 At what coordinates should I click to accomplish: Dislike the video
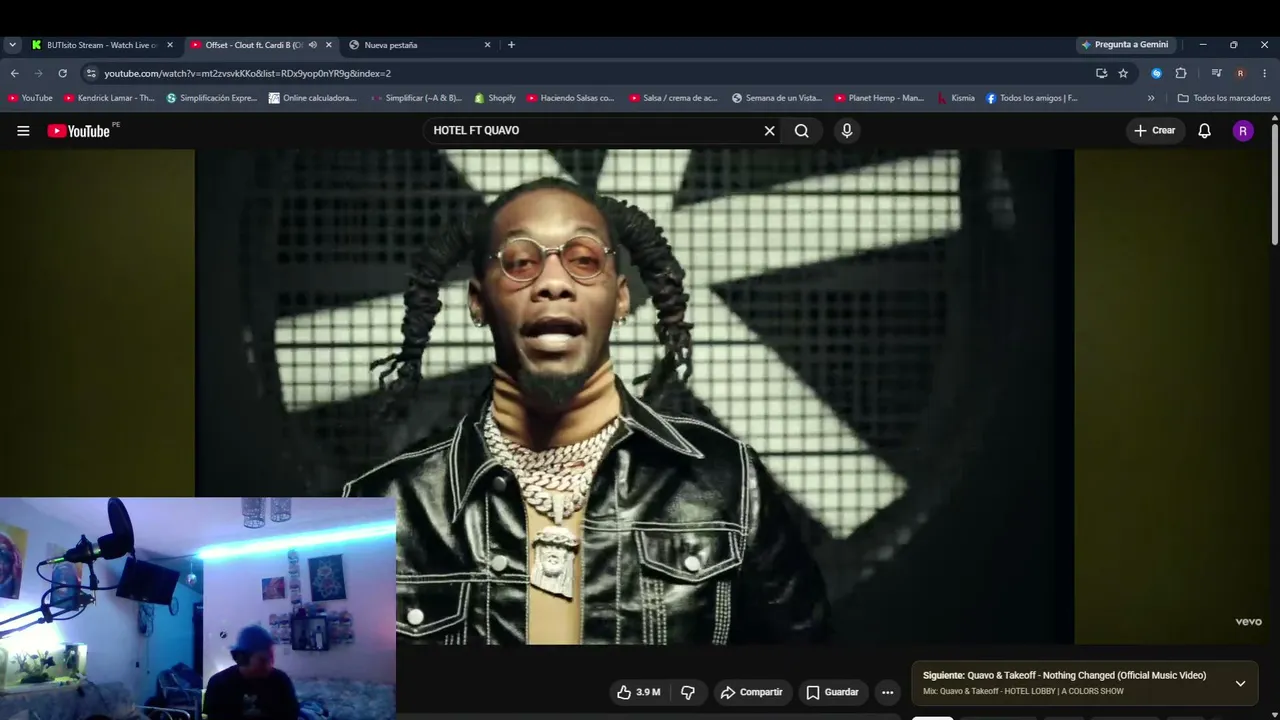click(x=688, y=692)
